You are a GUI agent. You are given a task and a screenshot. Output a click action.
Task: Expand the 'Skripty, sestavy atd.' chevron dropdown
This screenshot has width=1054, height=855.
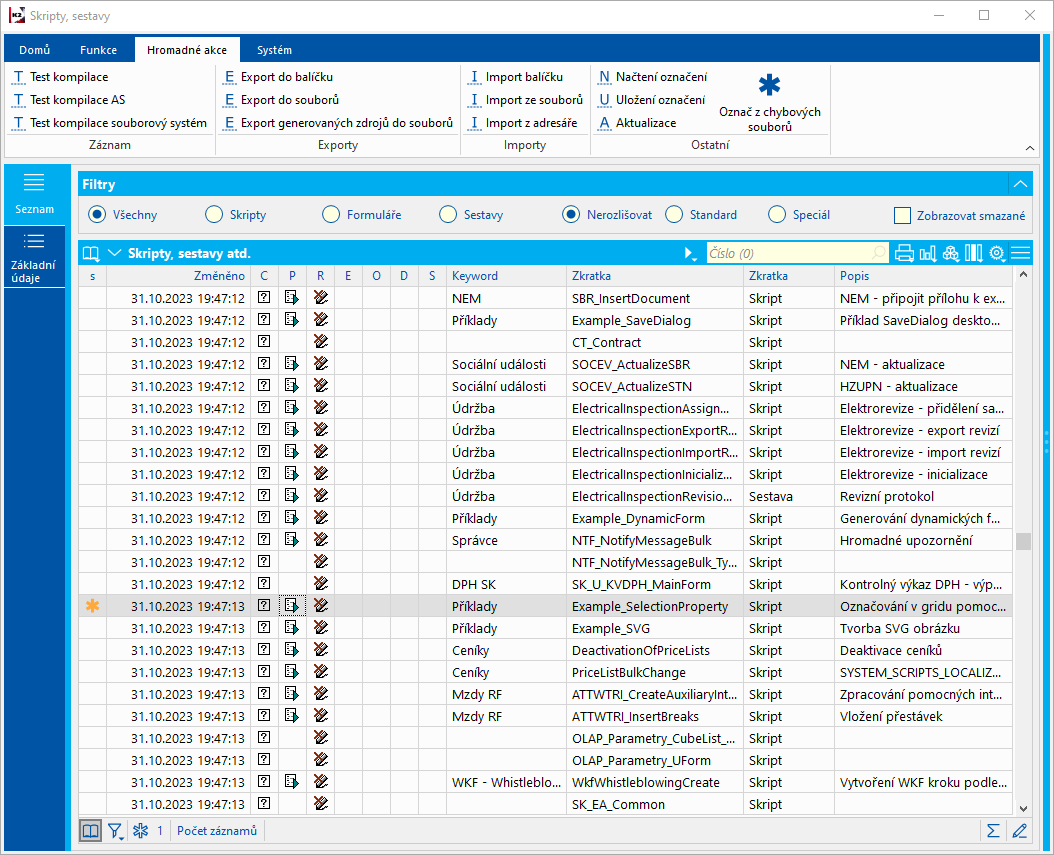pyautogui.click(x=114, y=253)
